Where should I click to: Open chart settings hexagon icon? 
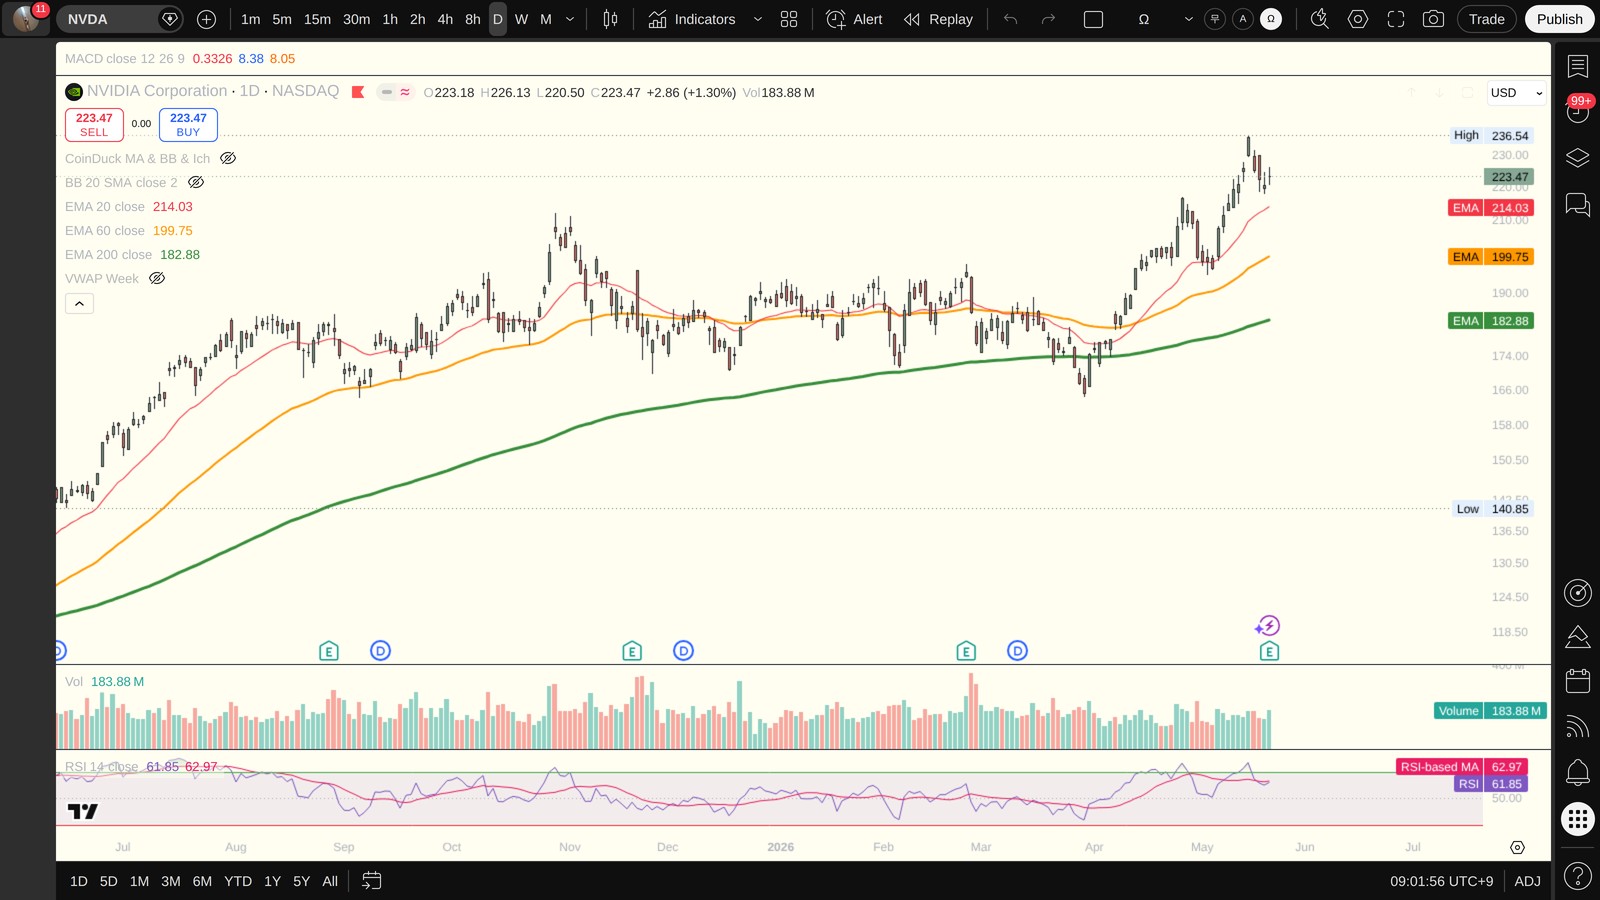[1357, 19]
